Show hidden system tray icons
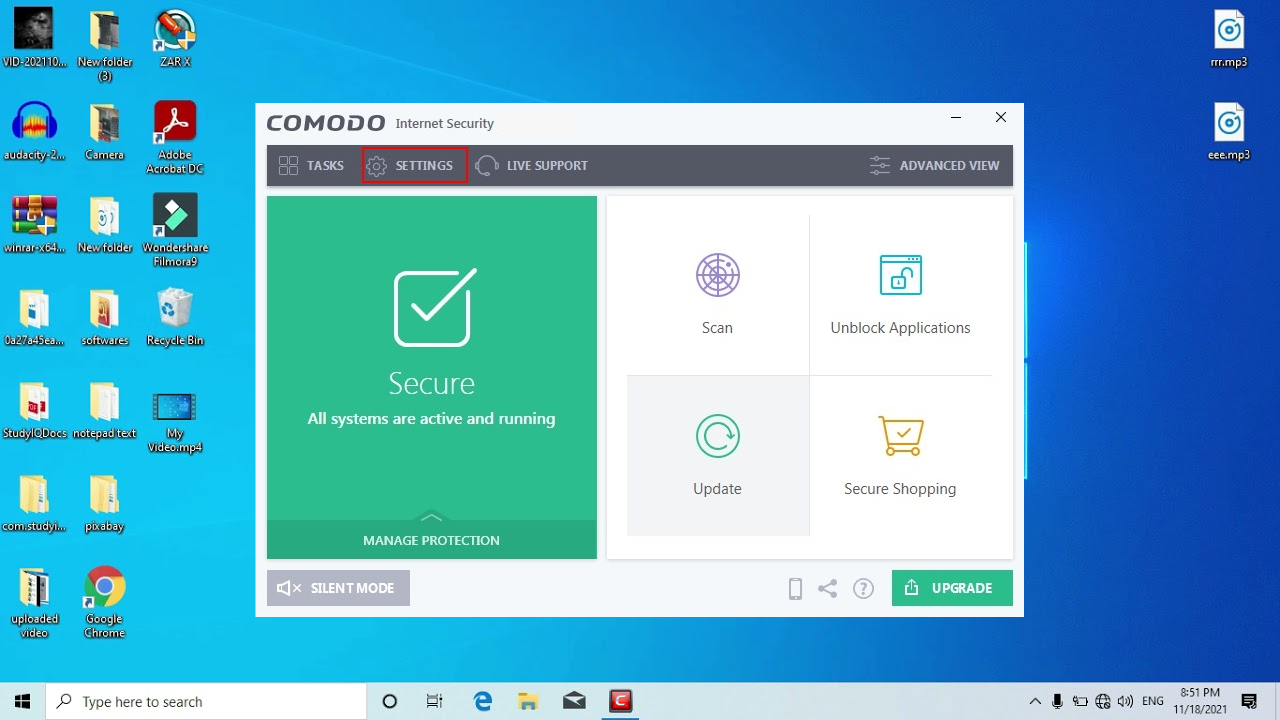Viewport: 1280px width, 720px height. coord(1035,702)
